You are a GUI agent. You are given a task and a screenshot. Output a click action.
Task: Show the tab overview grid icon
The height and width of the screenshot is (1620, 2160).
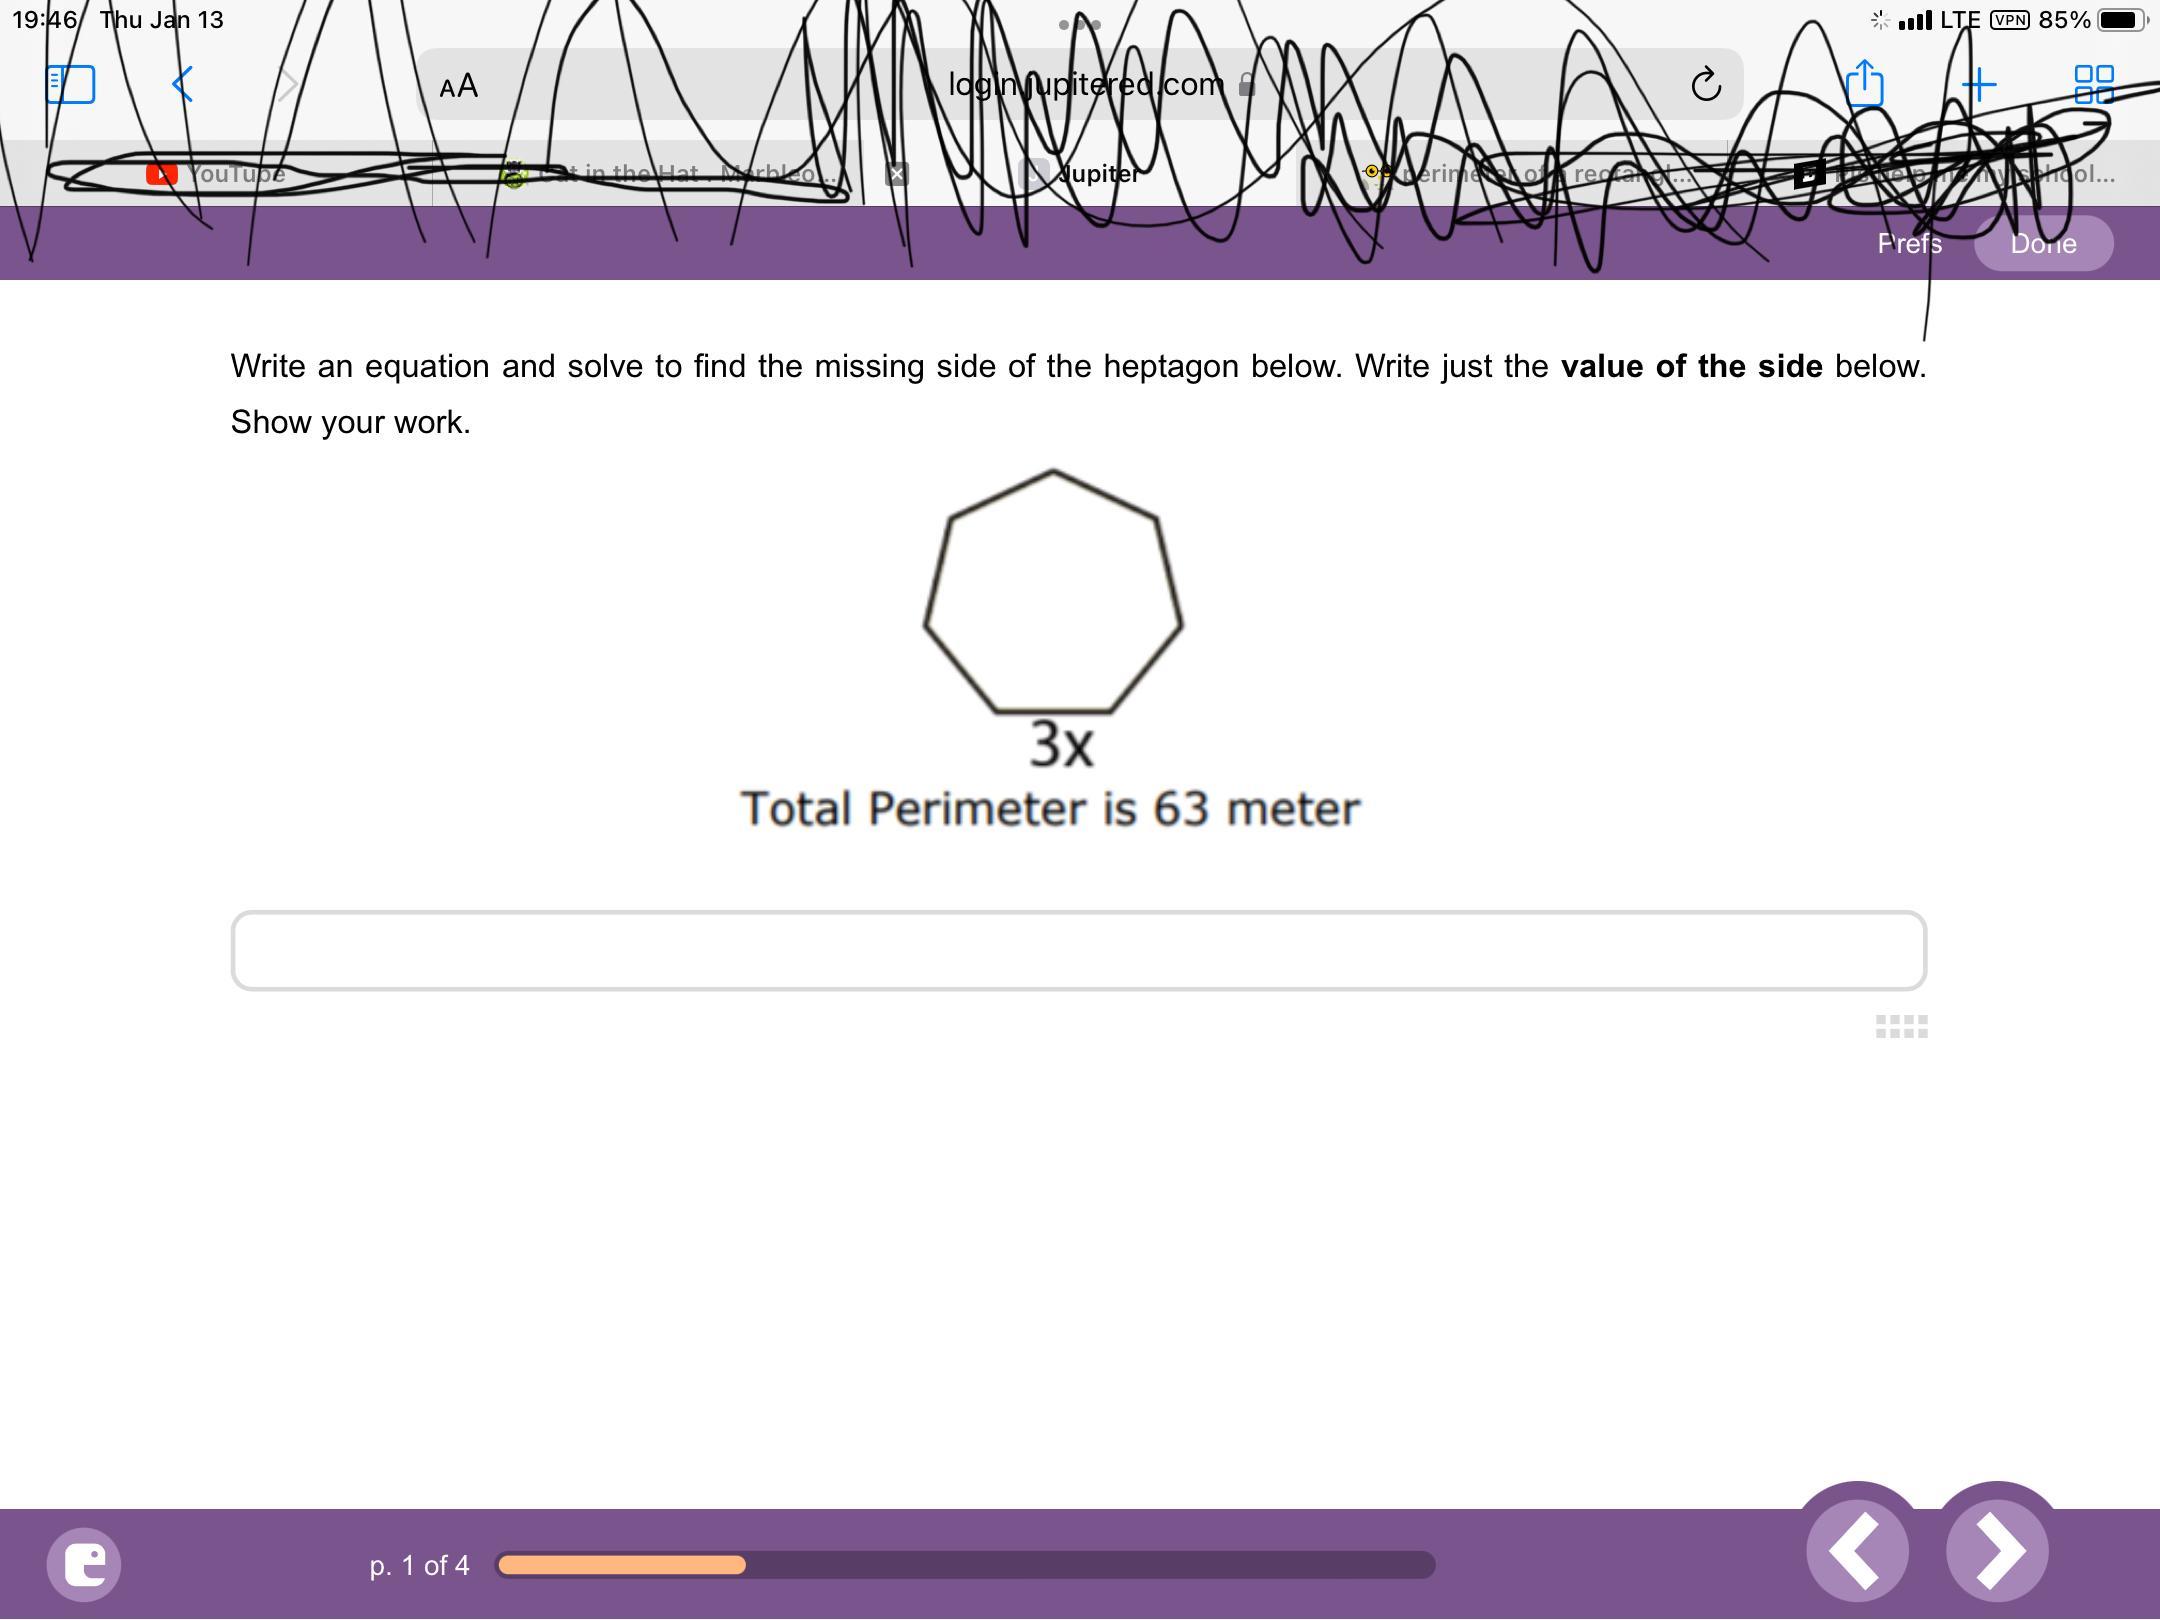click(2094, 85)
